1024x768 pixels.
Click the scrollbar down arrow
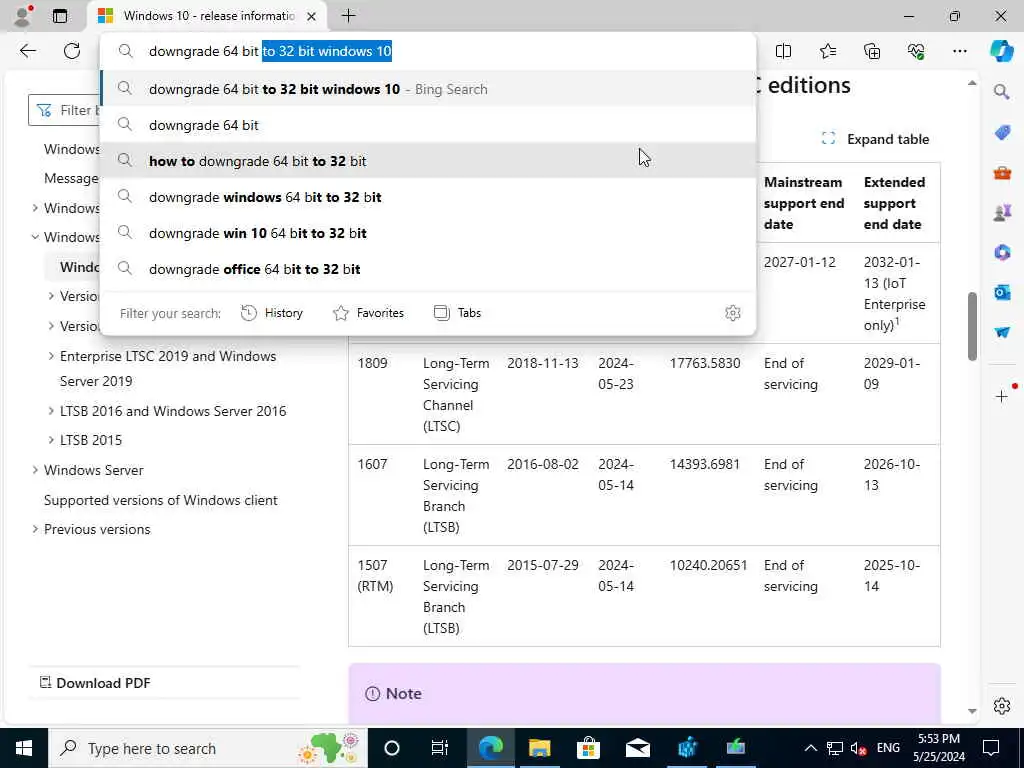tap(972, 711)
